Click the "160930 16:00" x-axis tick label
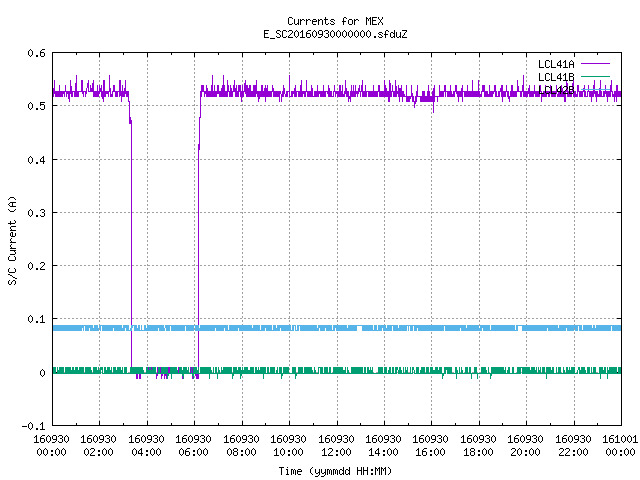Image resolution: width=640 pixels, height=480 pixels. pos(431,446)
